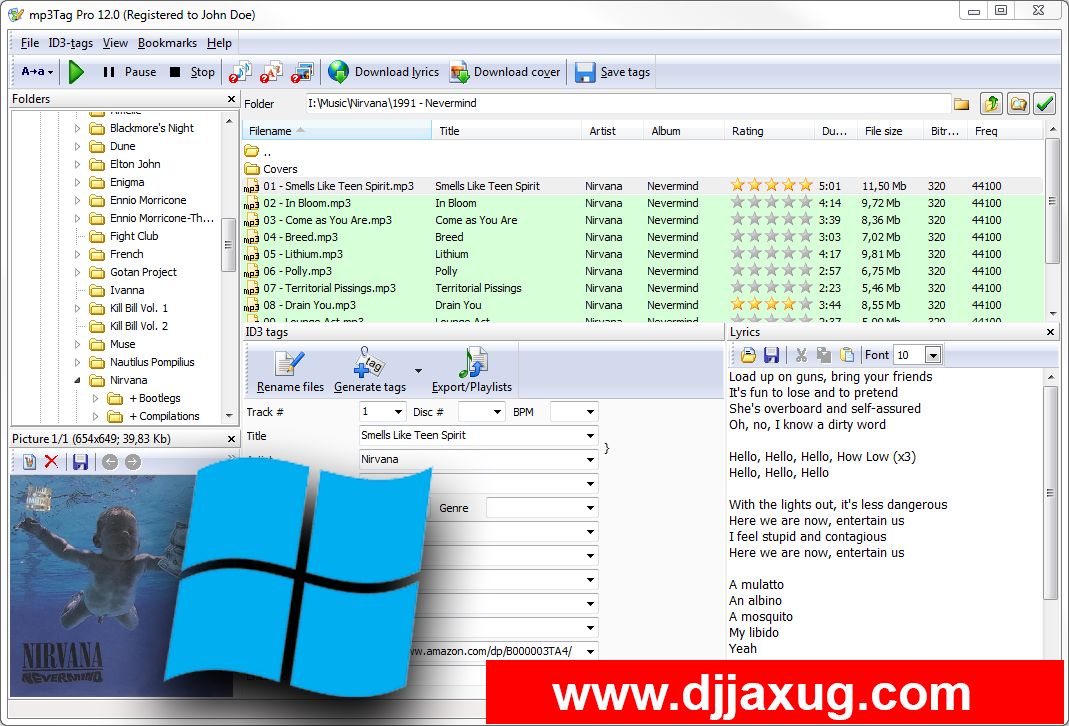
Task: Click the Stop playback button
Action: coord(192,72)
